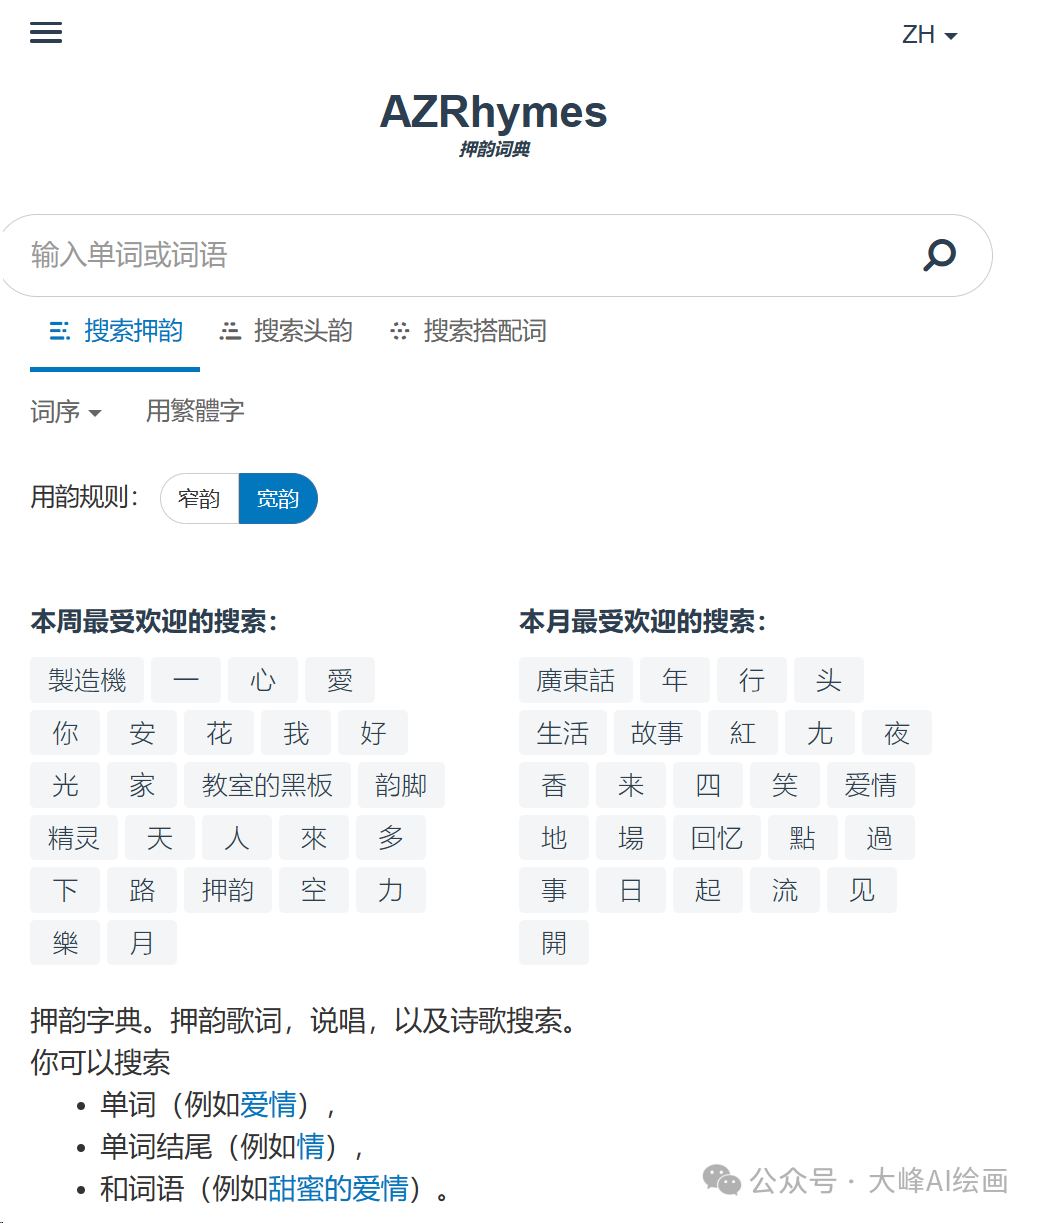
Task: Click monthly search tag 笑
Action: point(785,785)
